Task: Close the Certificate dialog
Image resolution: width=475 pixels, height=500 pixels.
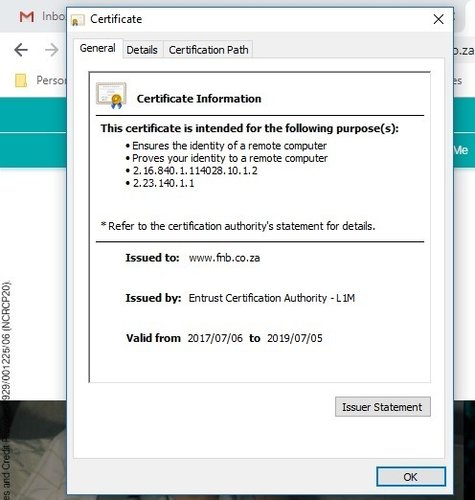Action: point(439,19)
